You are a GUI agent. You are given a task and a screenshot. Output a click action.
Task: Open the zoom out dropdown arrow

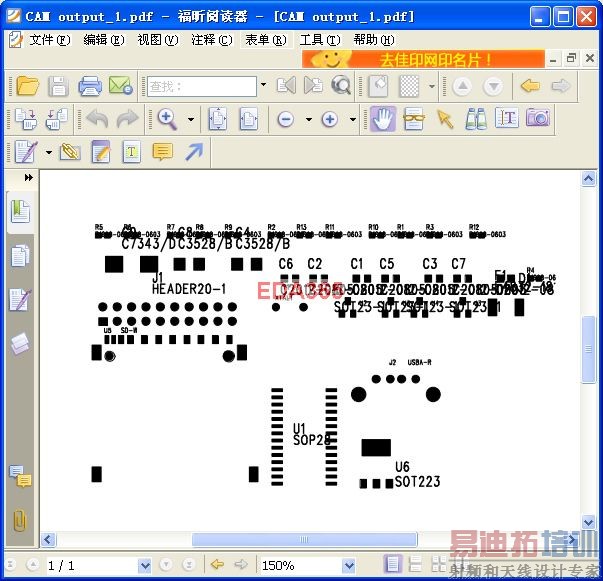[309, 119]
